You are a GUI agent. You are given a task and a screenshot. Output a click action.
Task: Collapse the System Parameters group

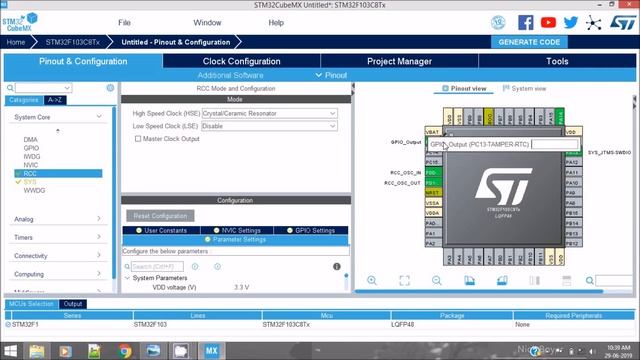[127, 278]
